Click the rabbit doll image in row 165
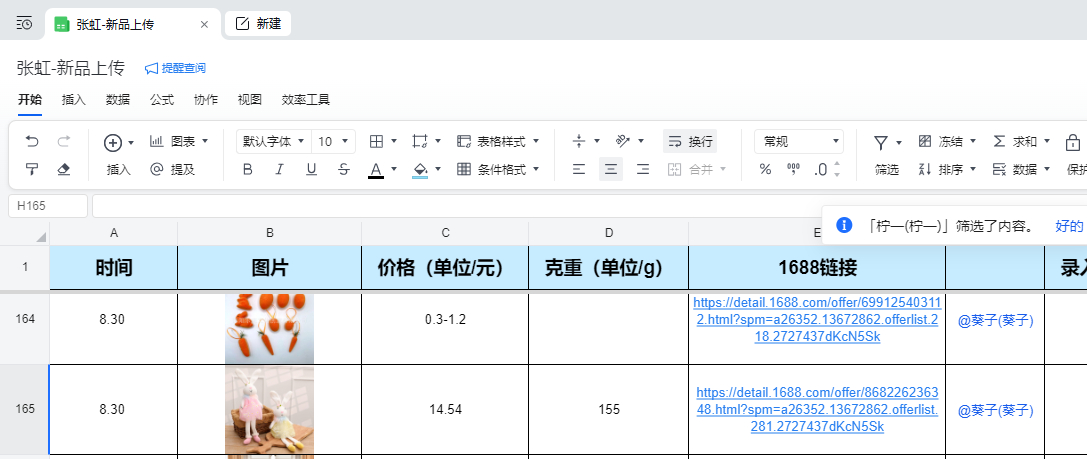 coord(269,410)
